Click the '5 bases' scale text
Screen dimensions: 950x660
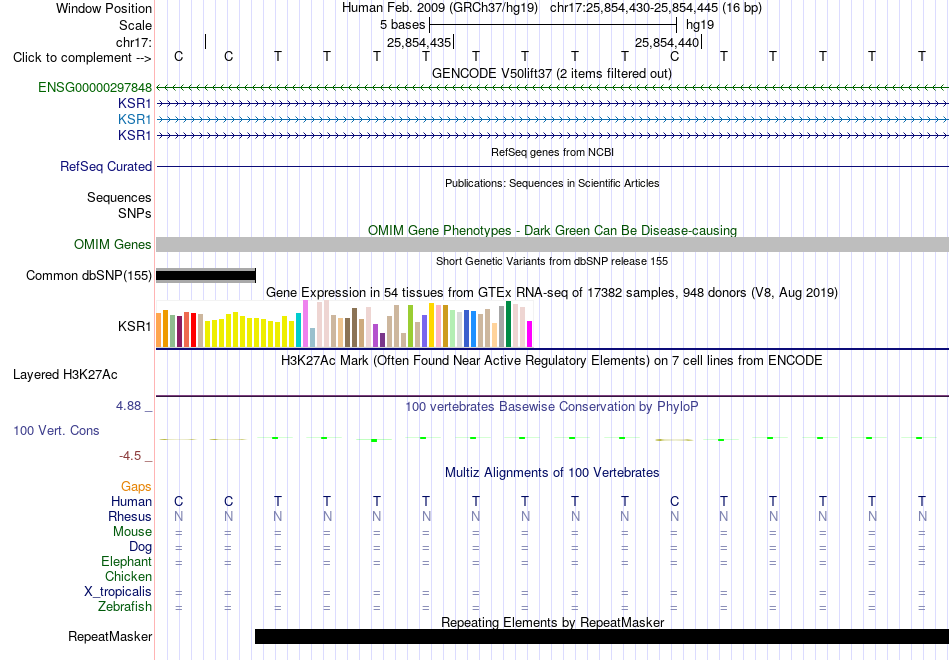point(402,25)
